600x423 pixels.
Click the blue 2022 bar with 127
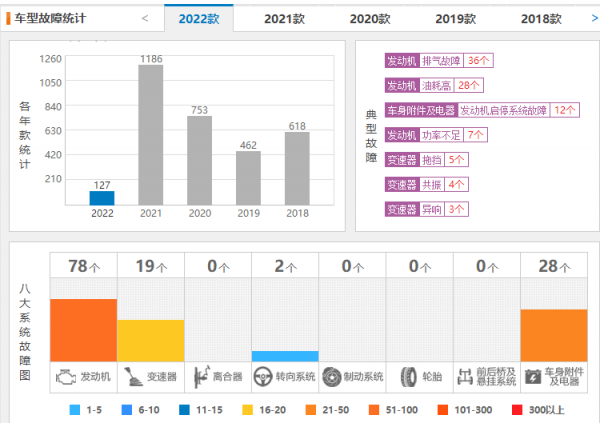pos(102,198)
